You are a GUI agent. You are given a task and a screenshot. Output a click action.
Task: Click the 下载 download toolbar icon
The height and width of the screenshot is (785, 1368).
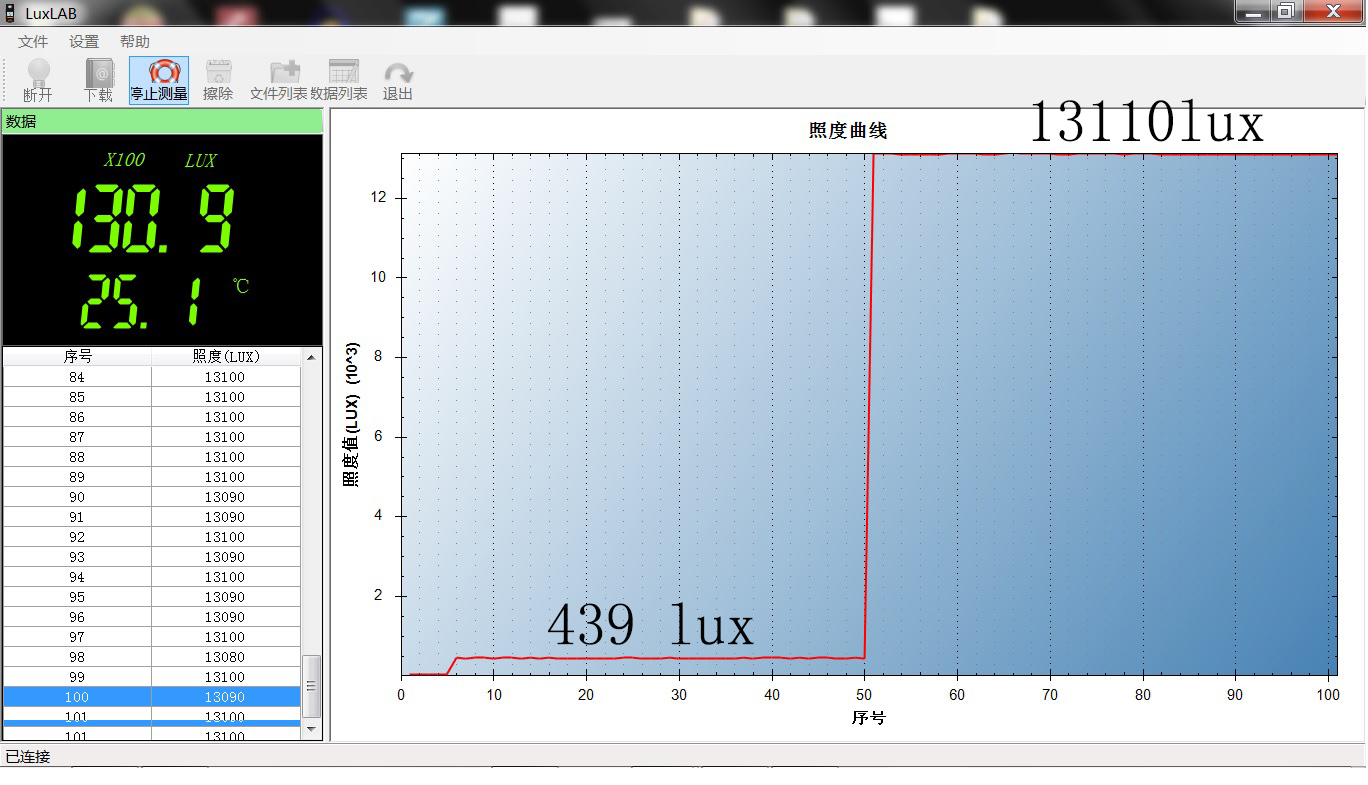[x=98, y=80]
